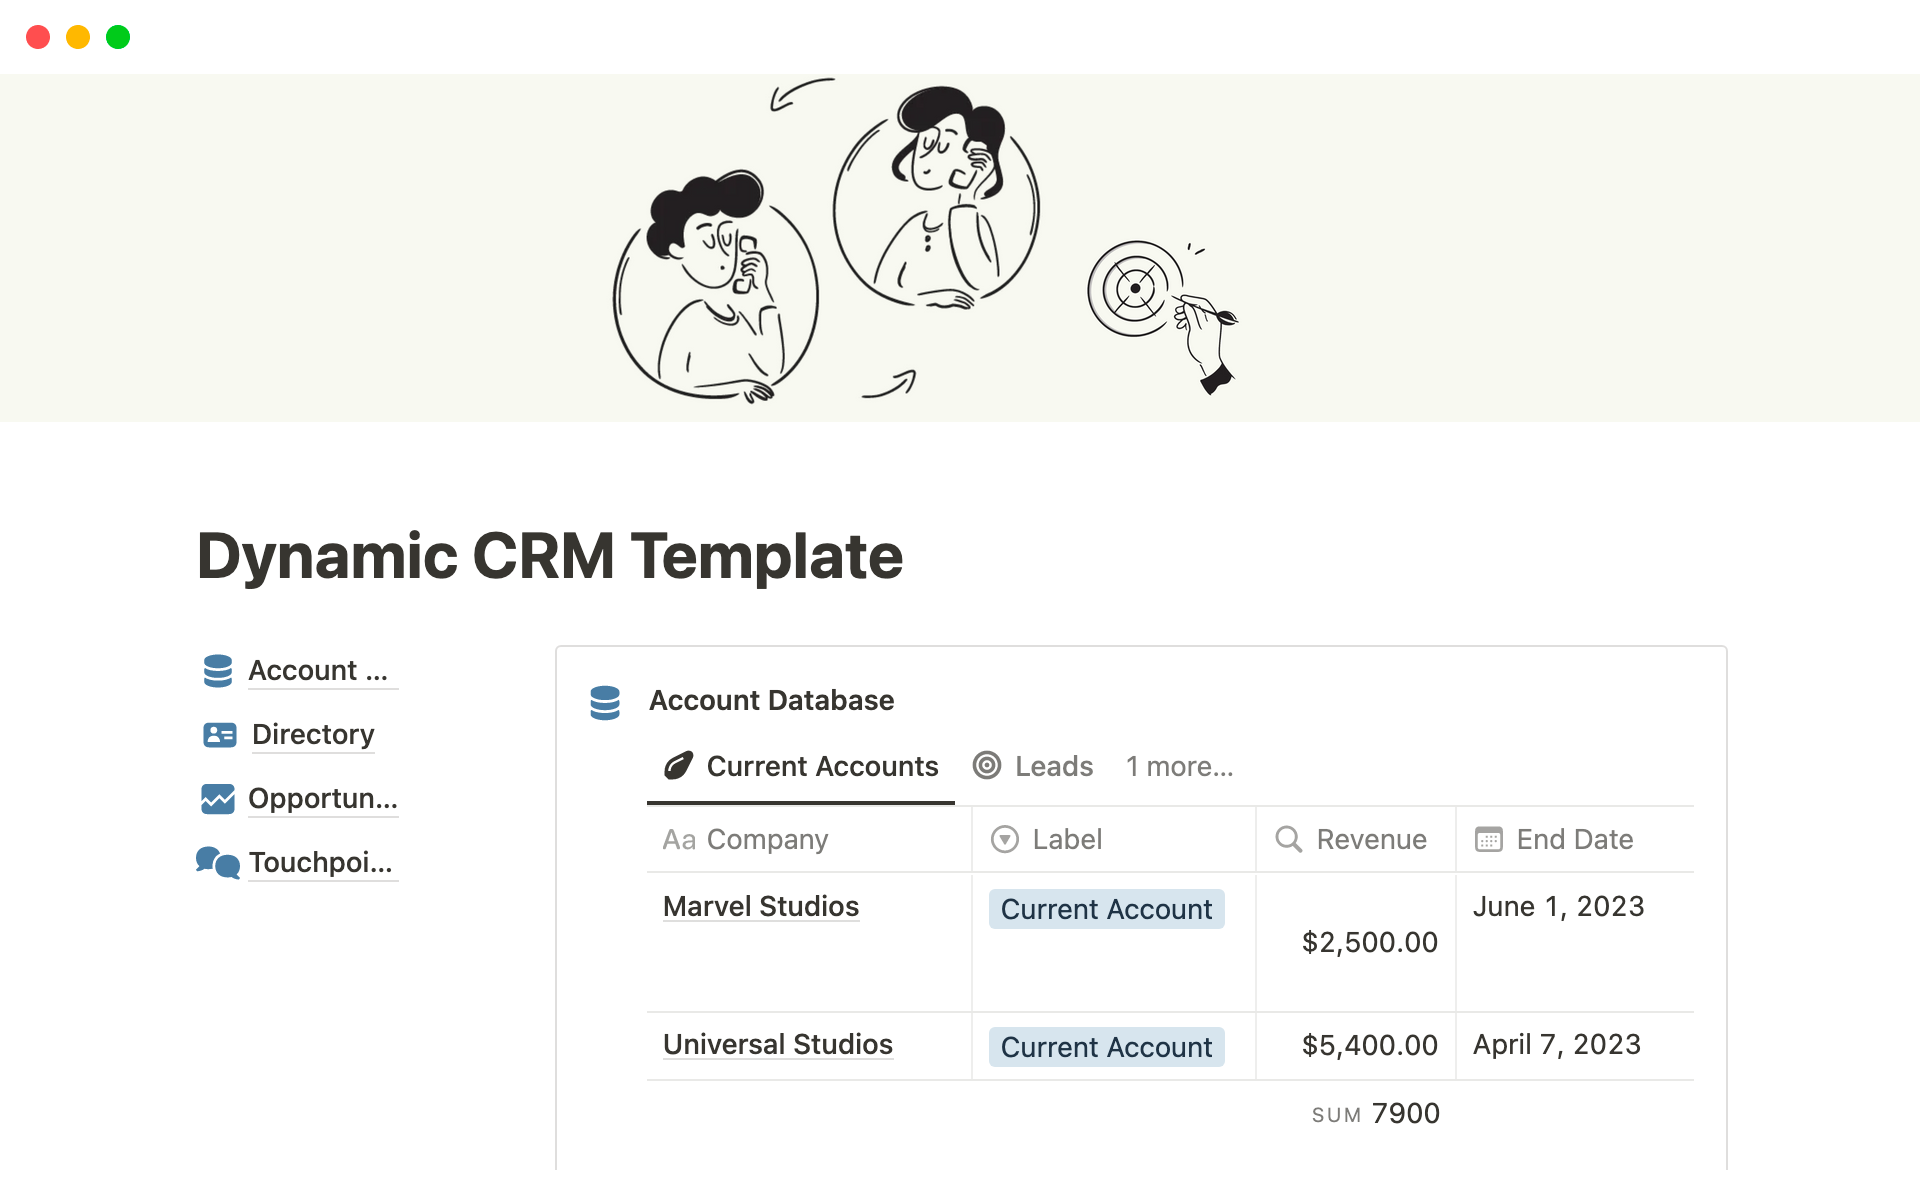The width and height of the screenshot is (1920, 1200).
Task: Open the Label column dropdown arrow
Action: [1005, 840]
